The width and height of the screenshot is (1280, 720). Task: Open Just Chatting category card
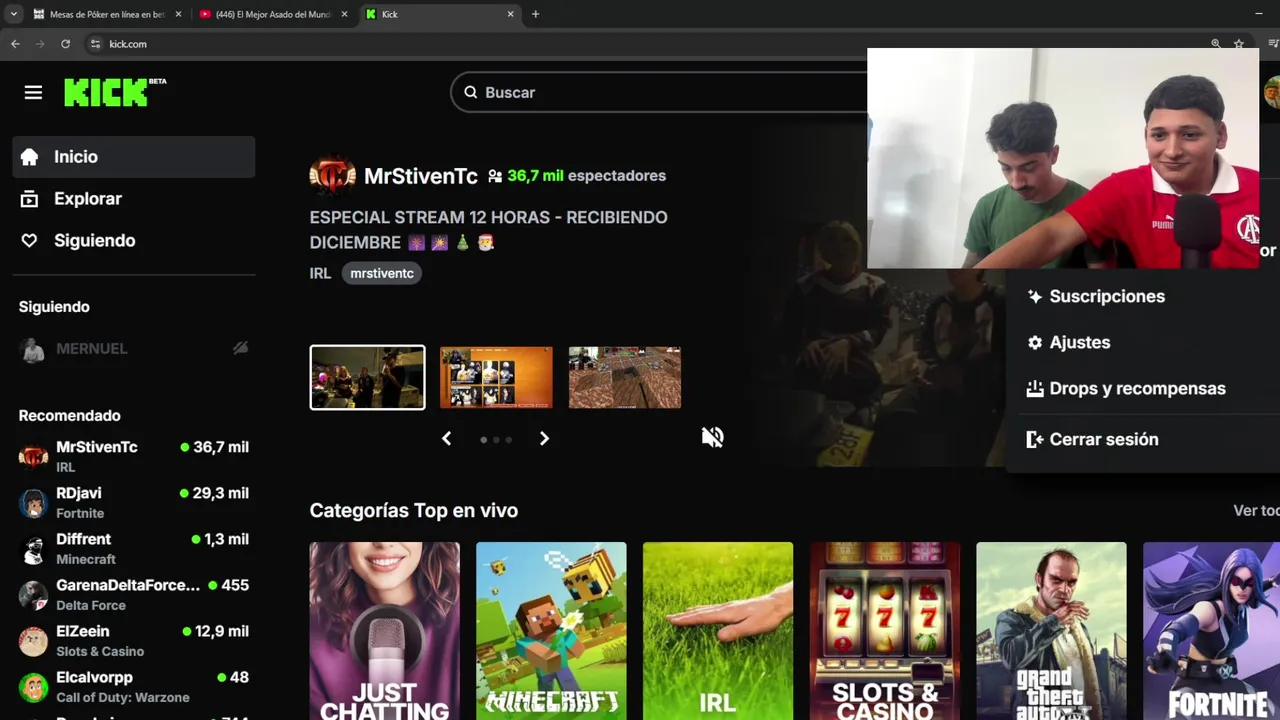click(385, 631)
